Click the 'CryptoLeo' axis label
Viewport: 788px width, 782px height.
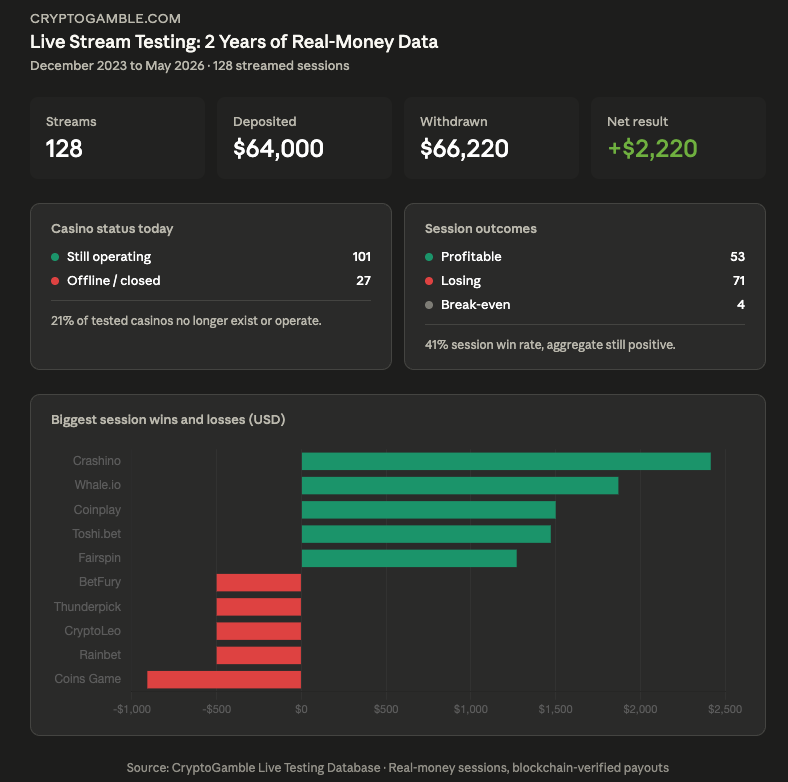(x=92, y=631)
